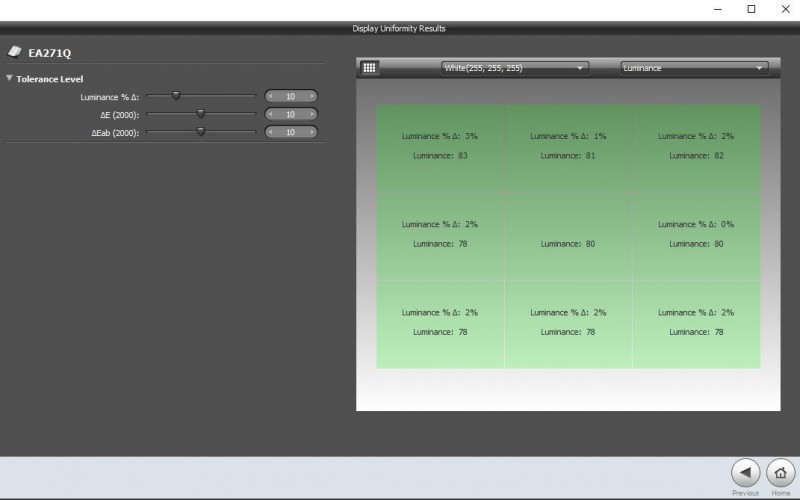Decrease the ΔE (2000) value

tap(270, 114)
